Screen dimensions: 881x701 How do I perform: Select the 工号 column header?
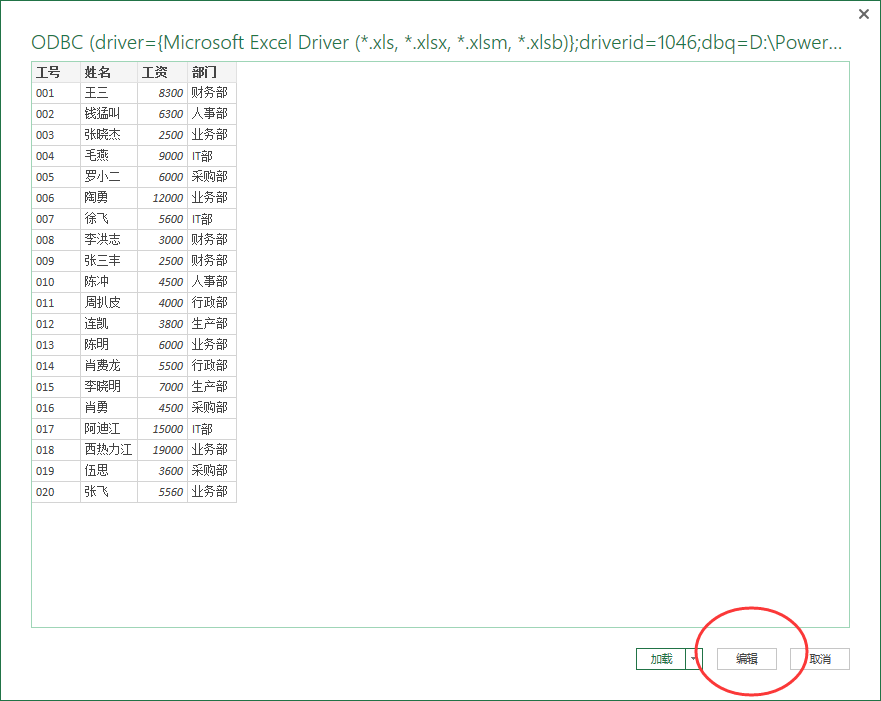point(55,72)
